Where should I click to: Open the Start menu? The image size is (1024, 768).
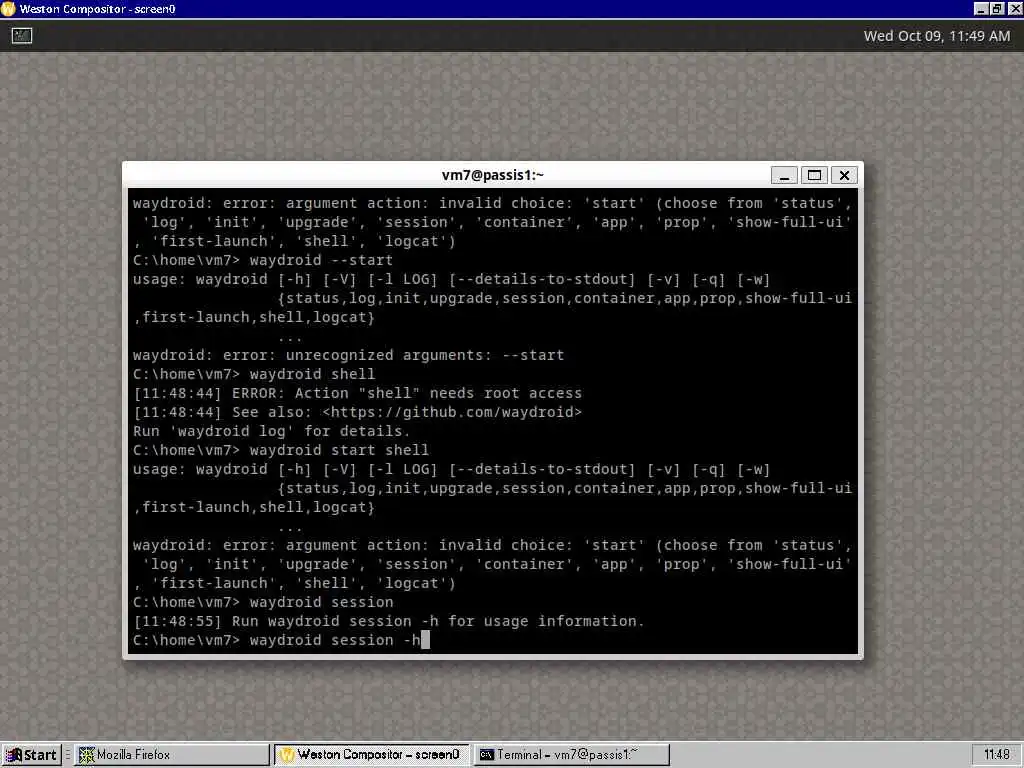(x=31, y=755)
